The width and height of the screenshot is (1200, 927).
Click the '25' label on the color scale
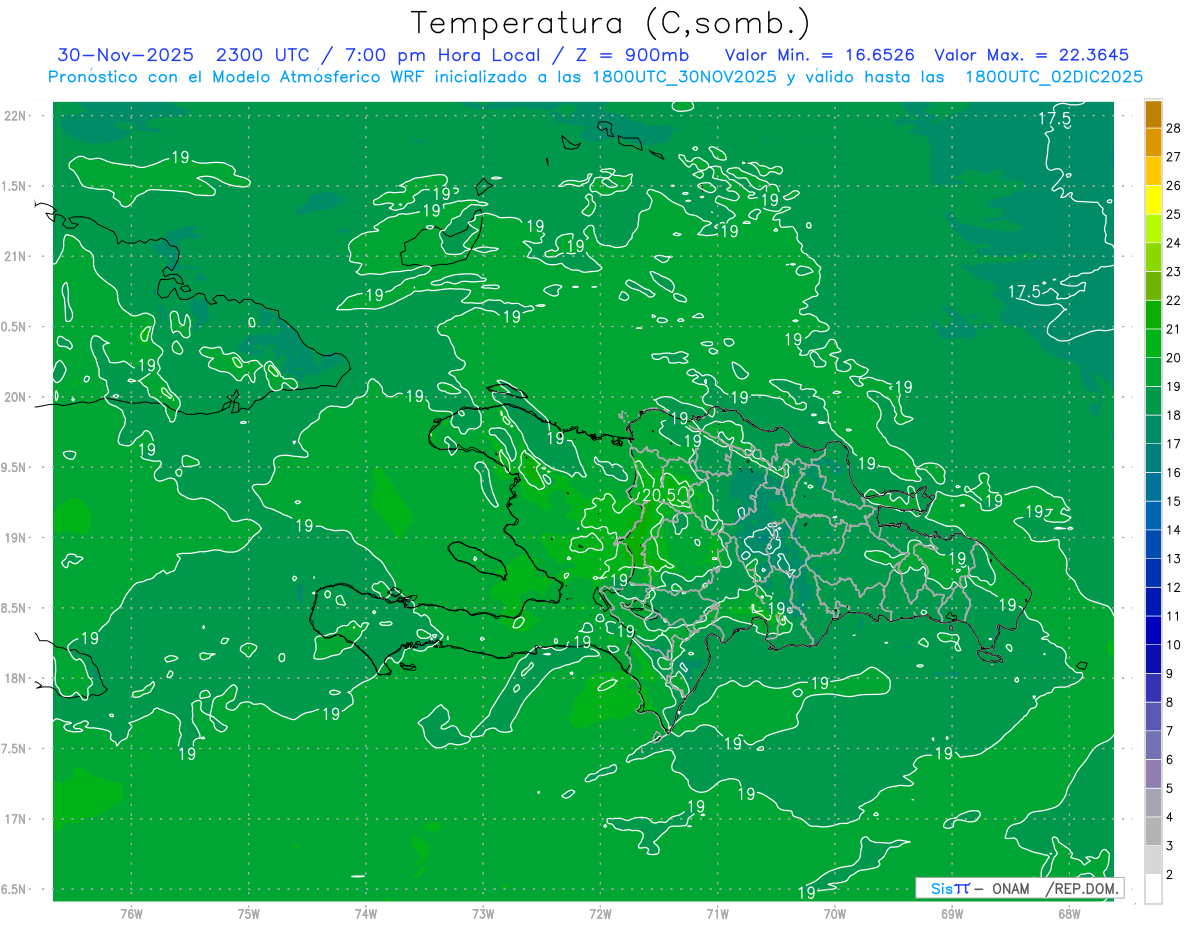(1173, 214)
